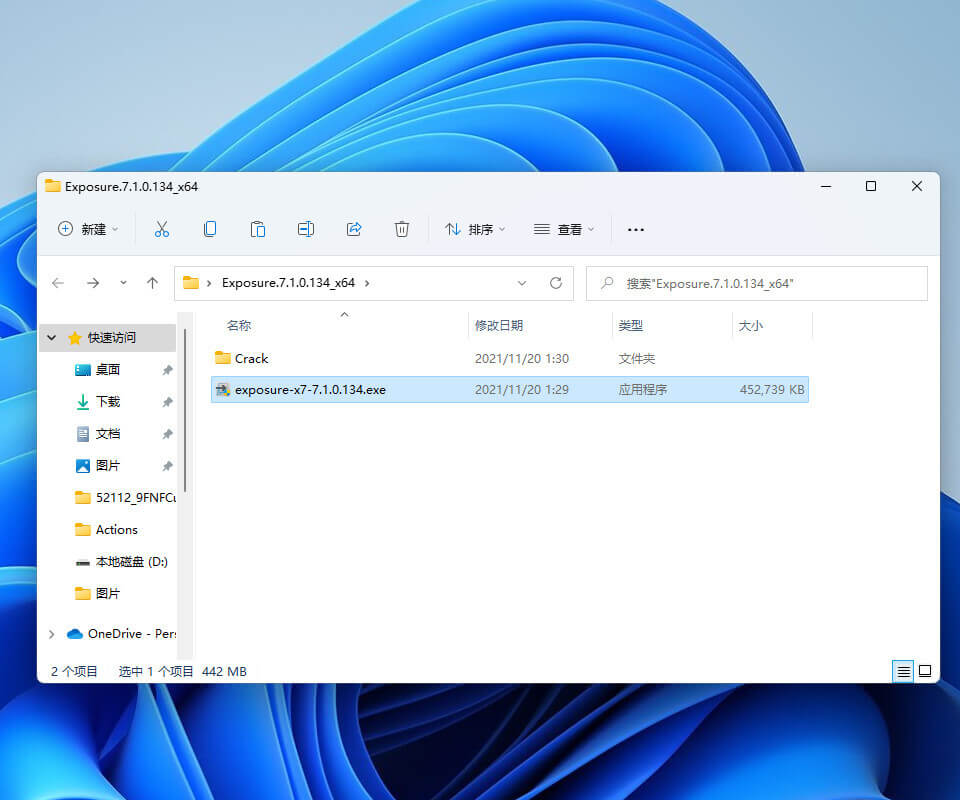
Task: Switch to large thumbnails view toggle
Action: tap(925, 671)
